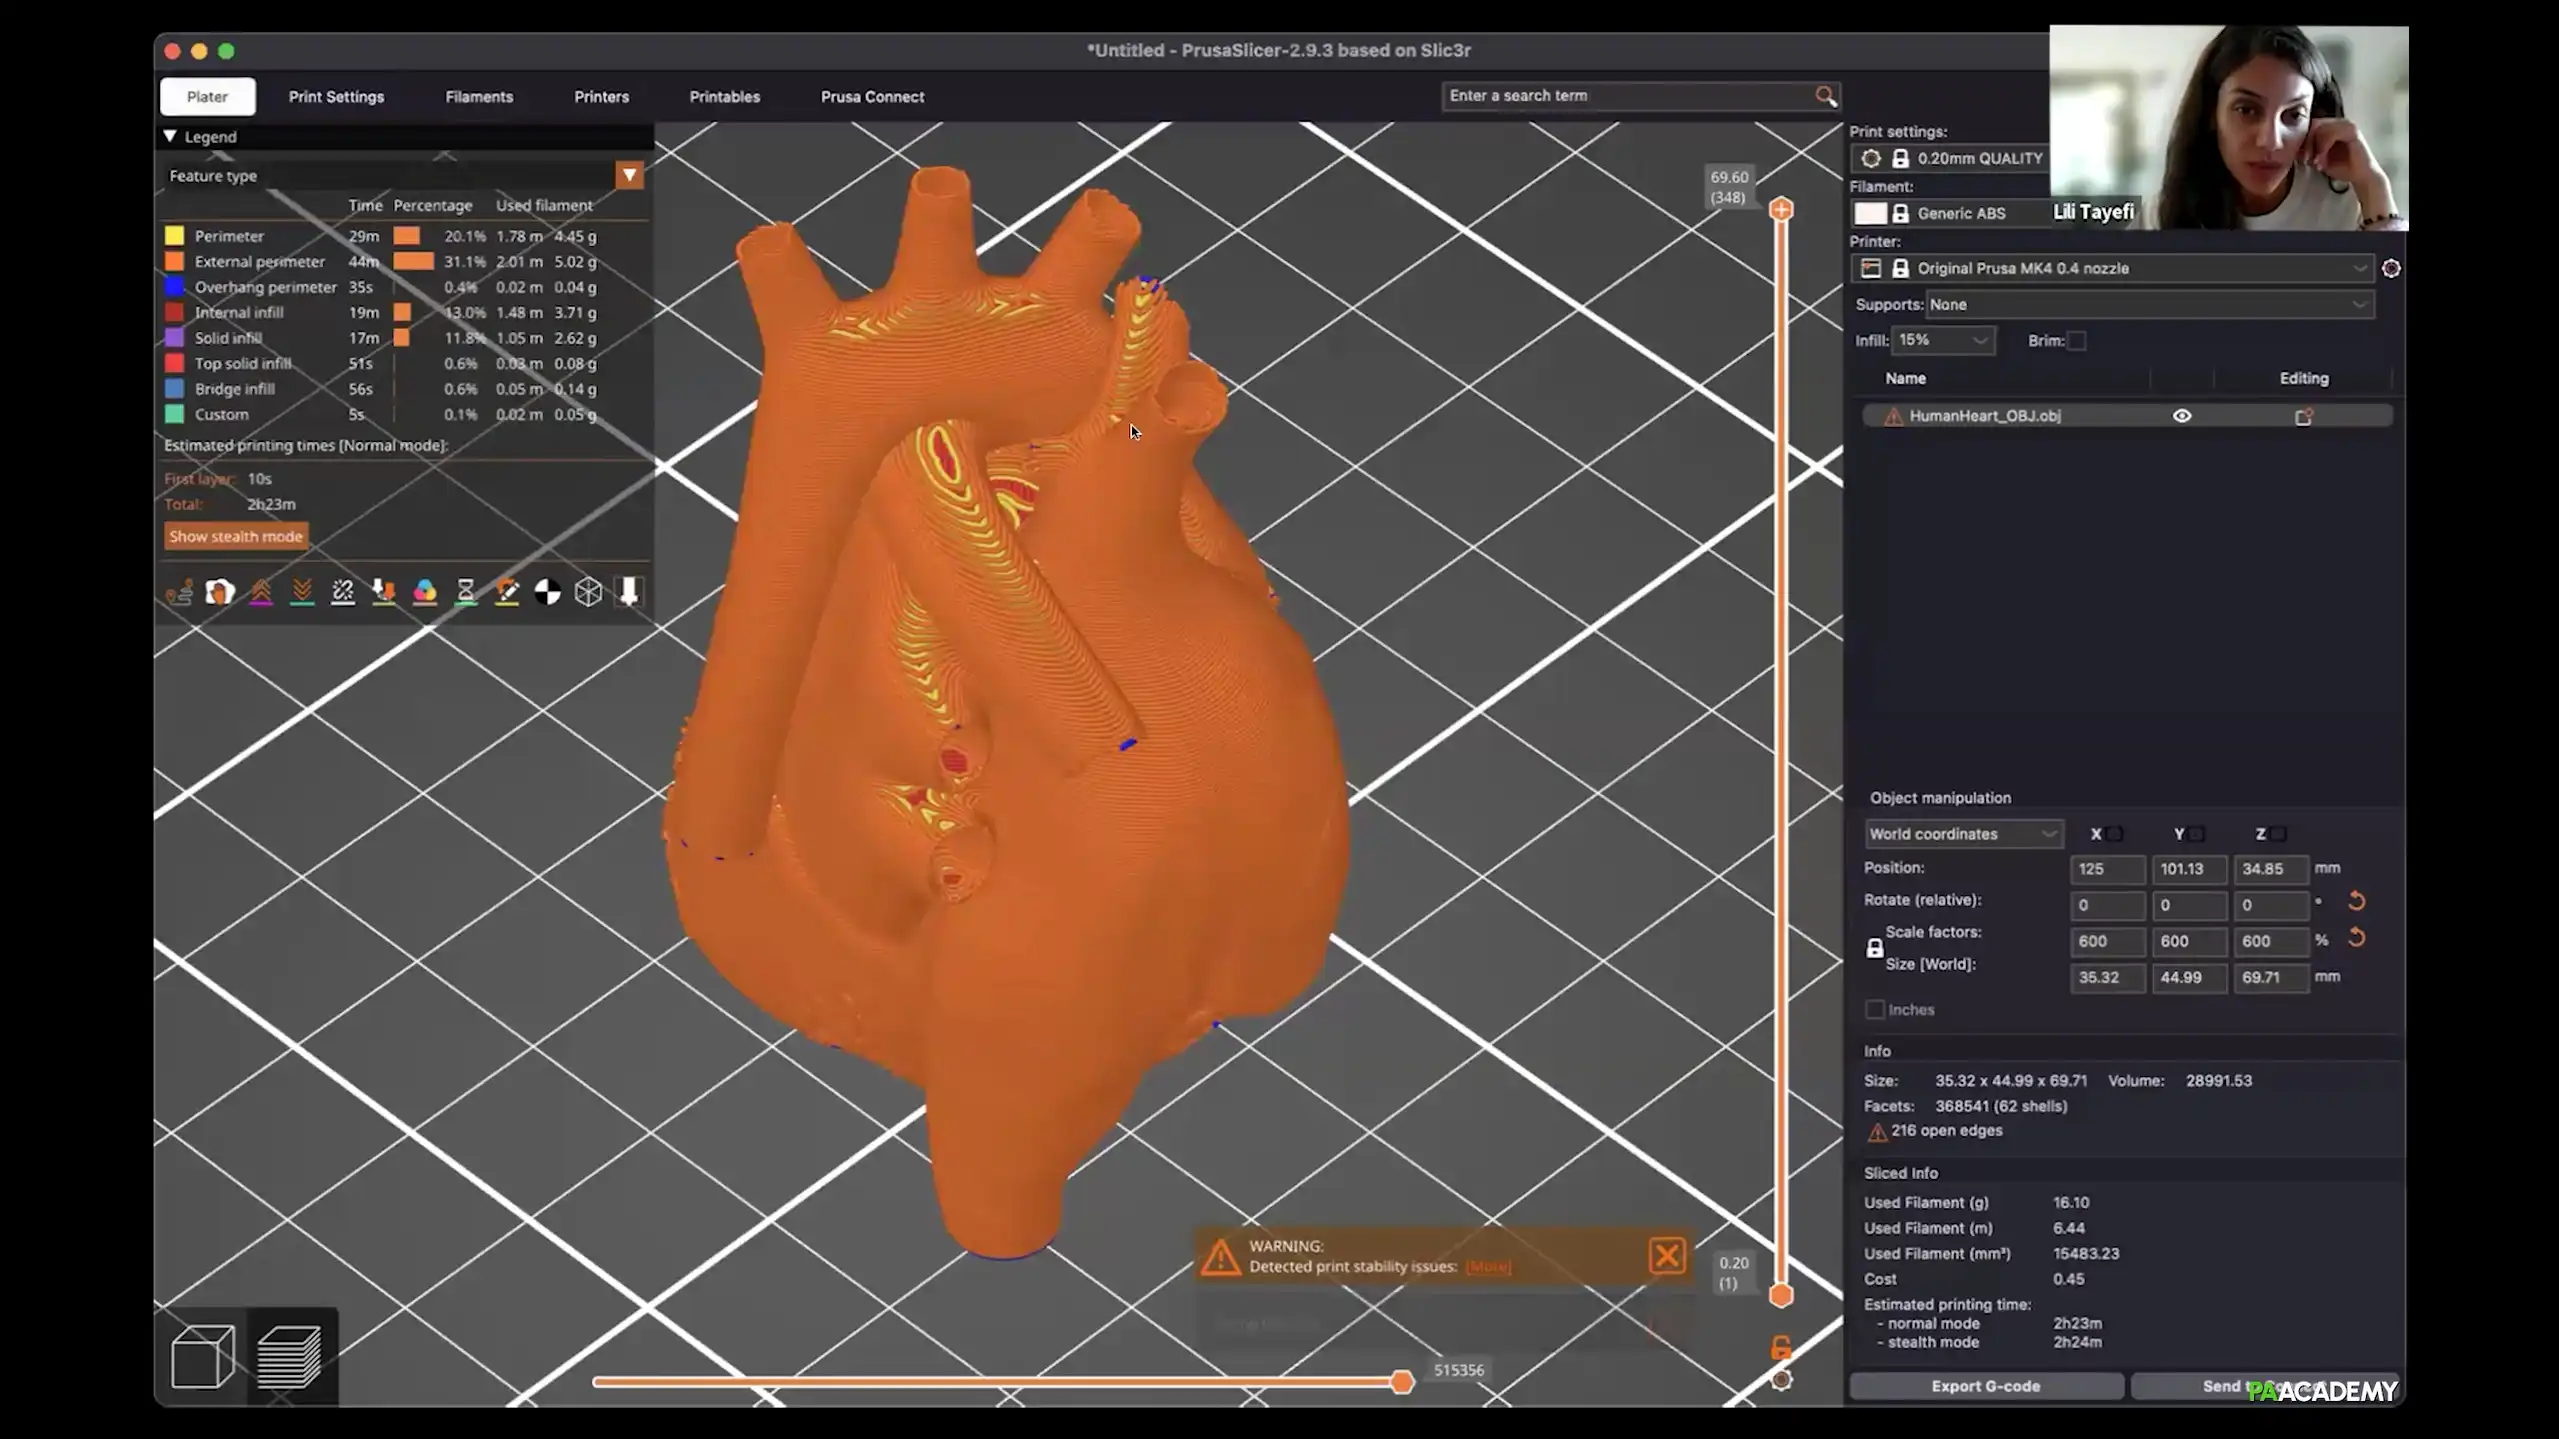The image size is (2559, 1439).
Task: Click the horizontal moves slider handle
Action: 1402,1382
